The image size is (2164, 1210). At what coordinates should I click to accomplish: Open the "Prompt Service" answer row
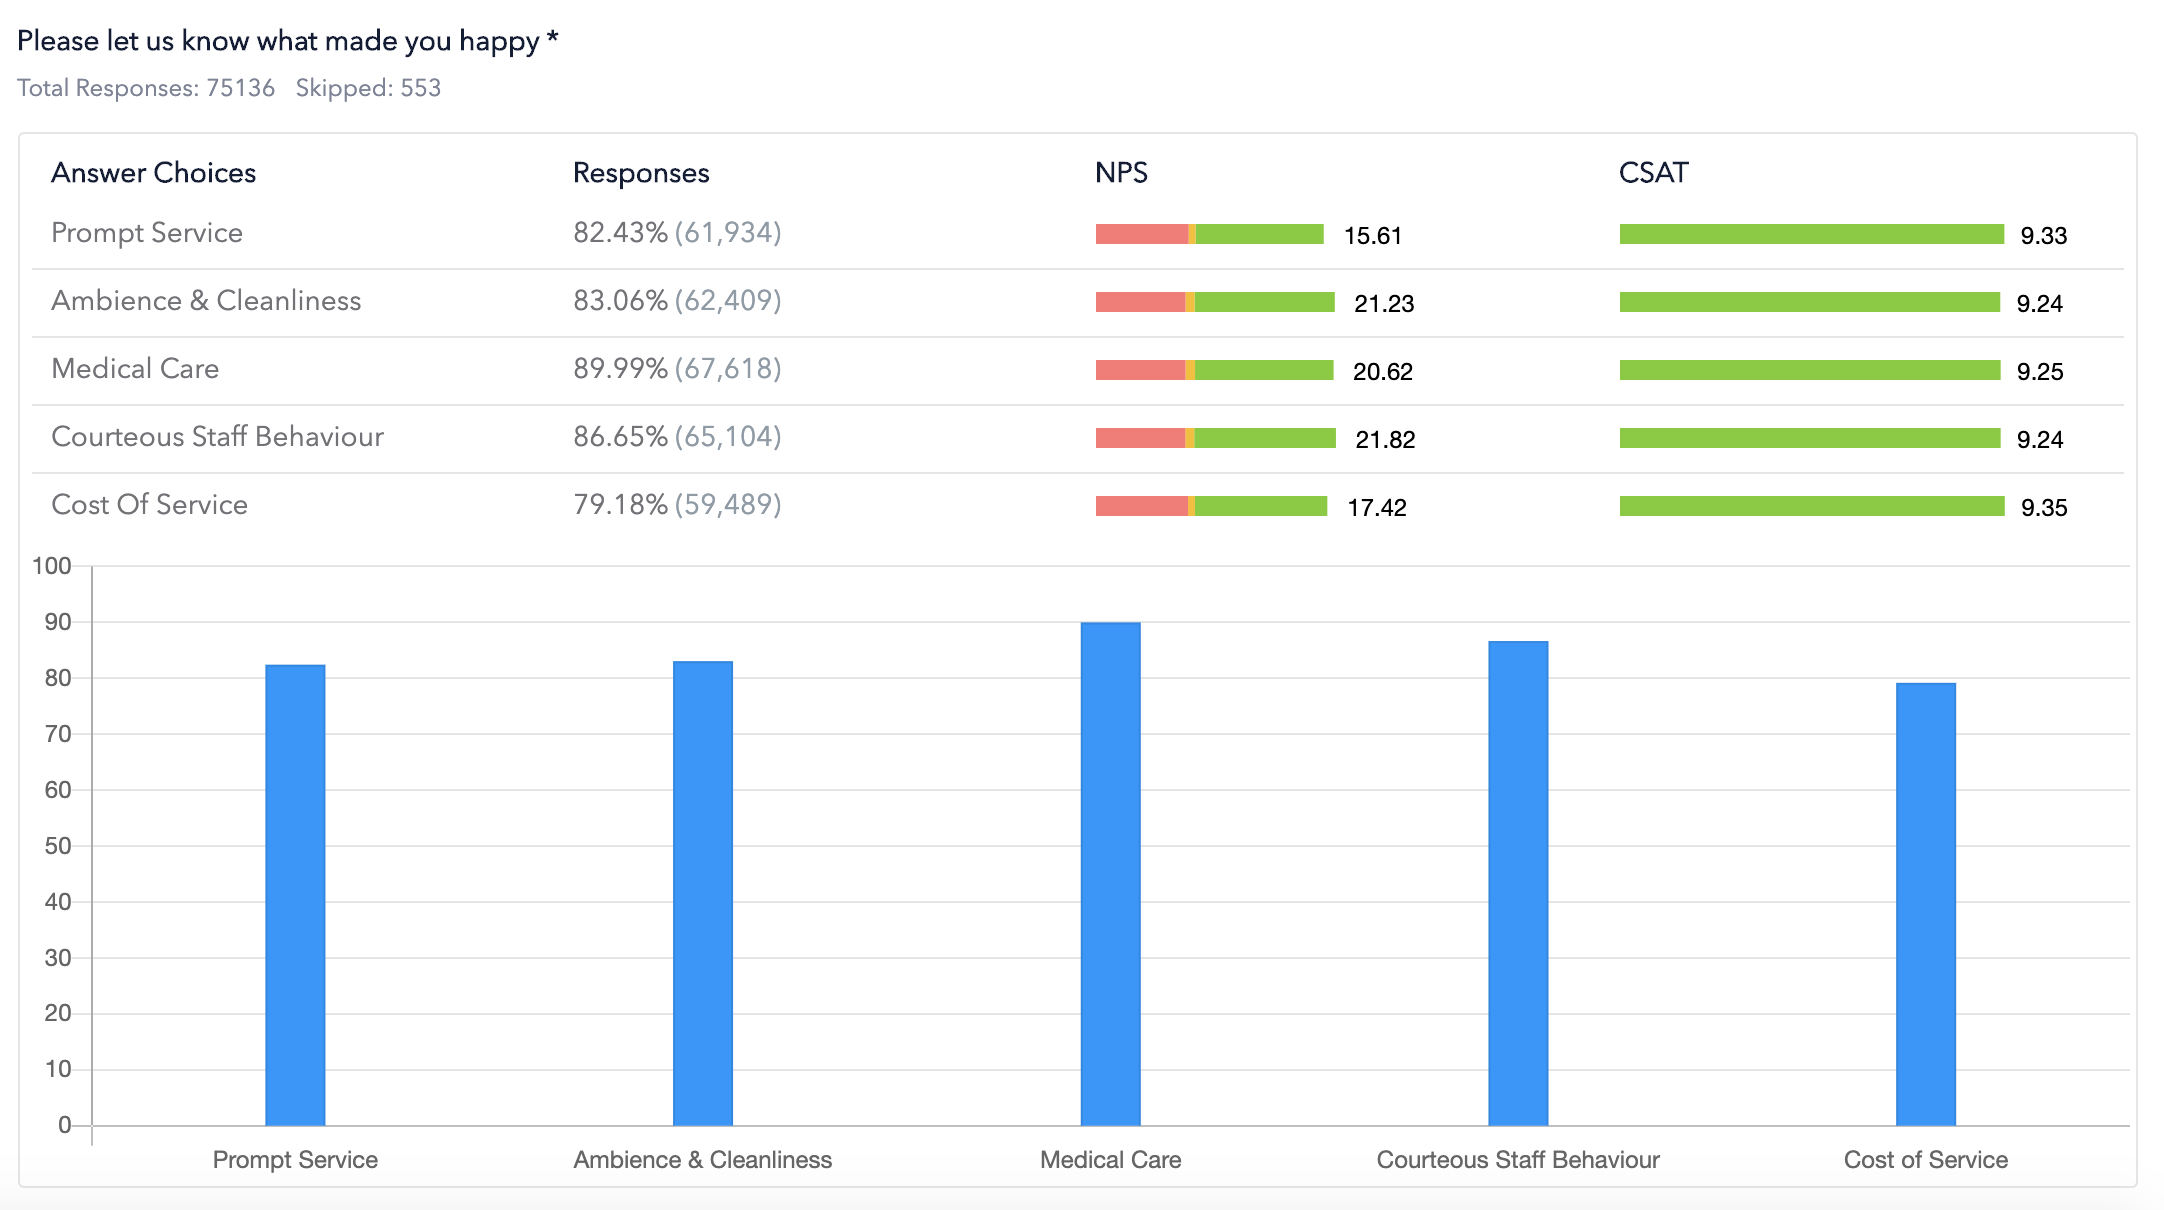[146, 233]
